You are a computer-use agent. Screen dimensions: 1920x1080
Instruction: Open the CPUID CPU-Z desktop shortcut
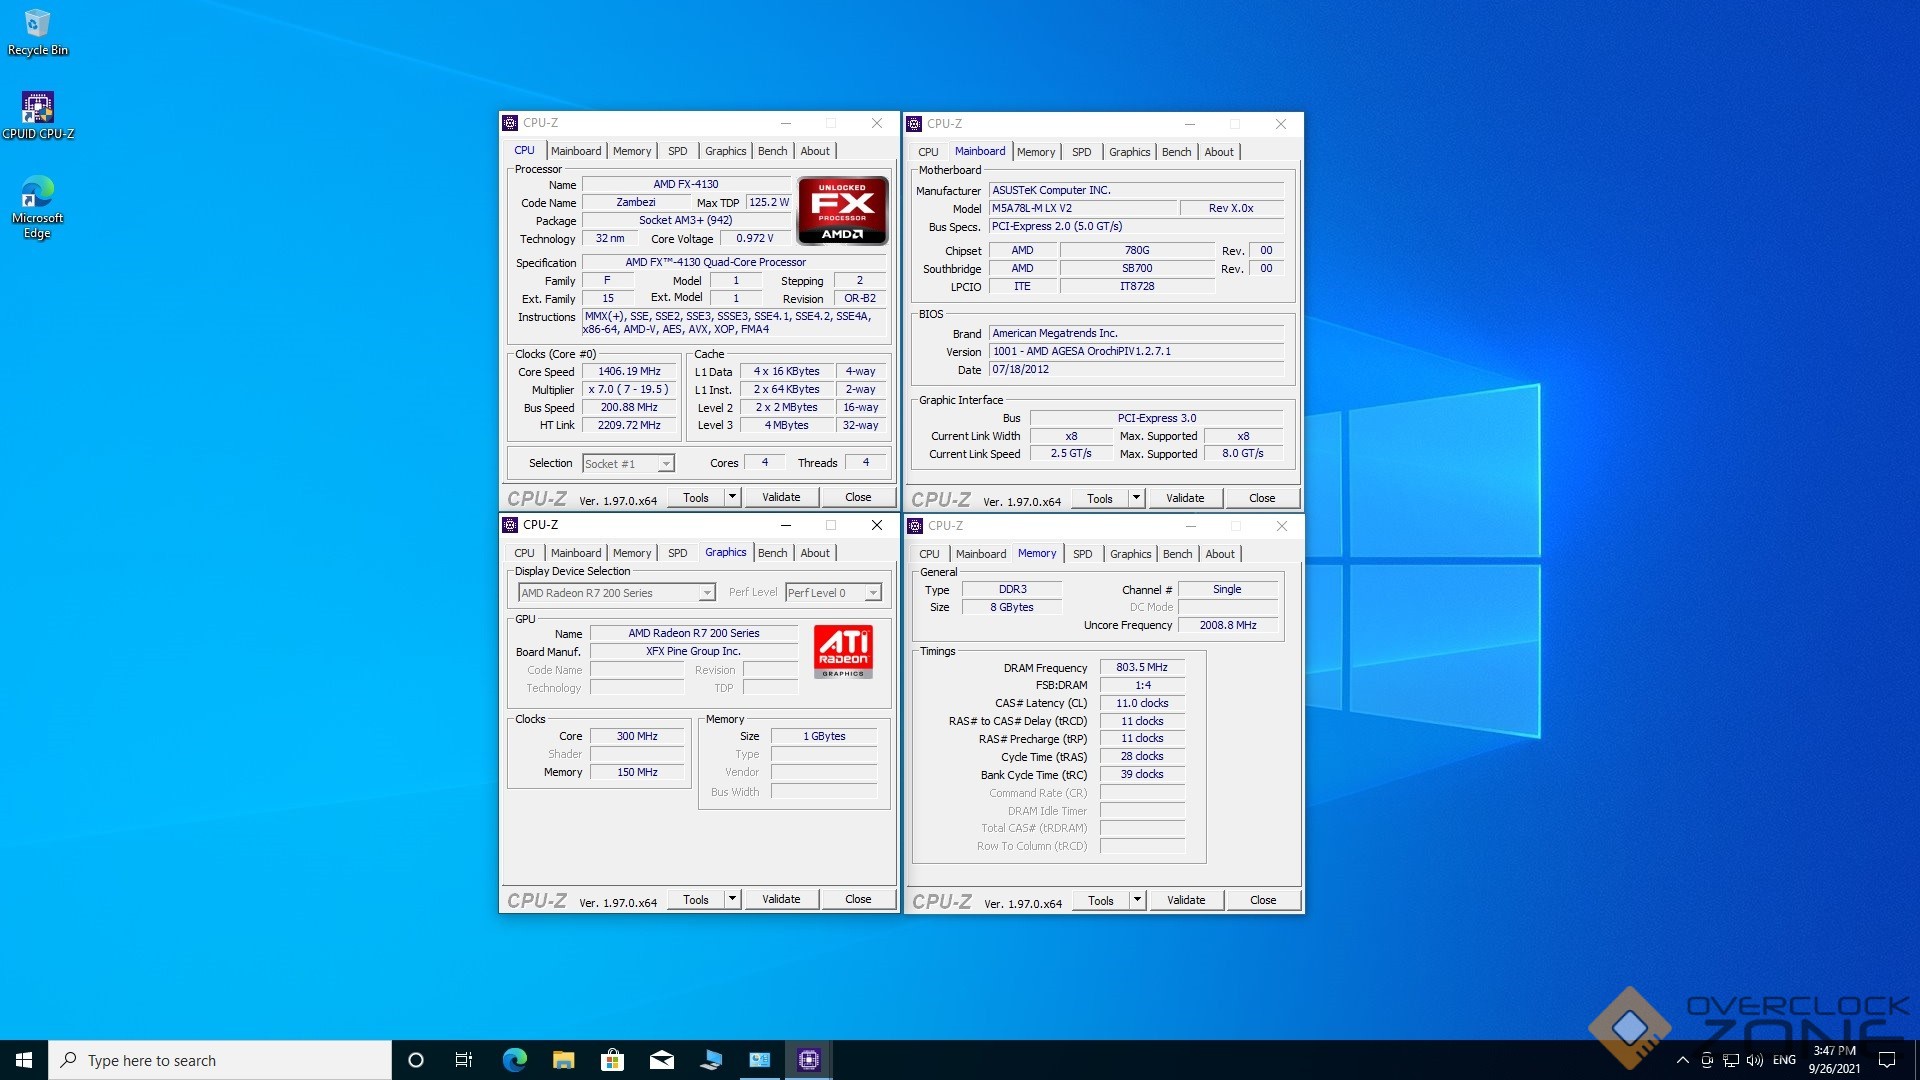(38, 108)
